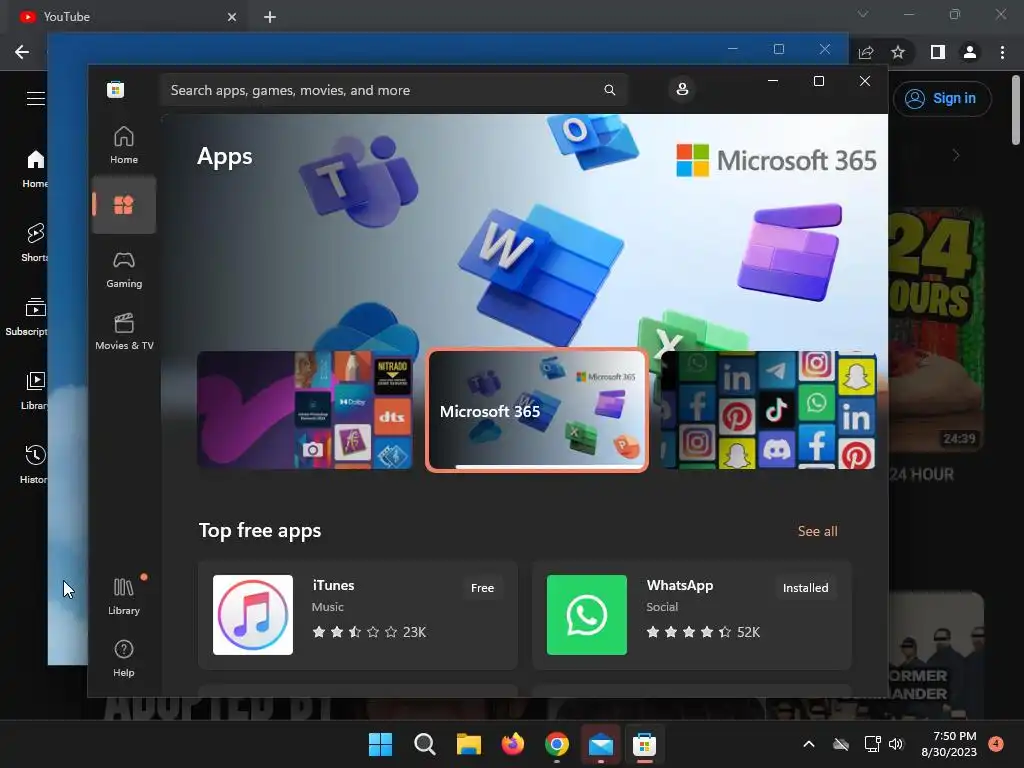Image resolution: width=1024 pixels, height=768 pixels.
Task: Open the WhatsApp app icon
Action: coord(586,615)
